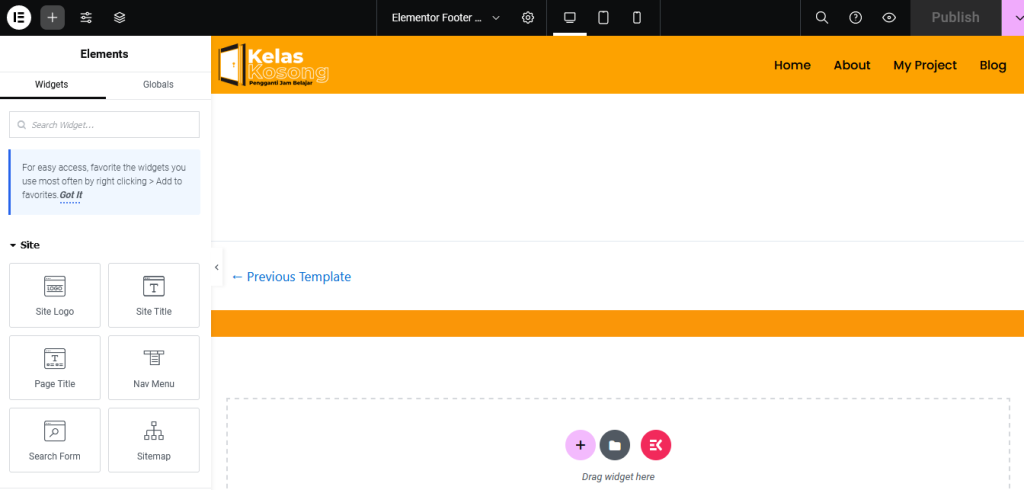Screen dimensions: 1024x490
Task: Expand the Publish options arrow
Action: [1012, 18]
